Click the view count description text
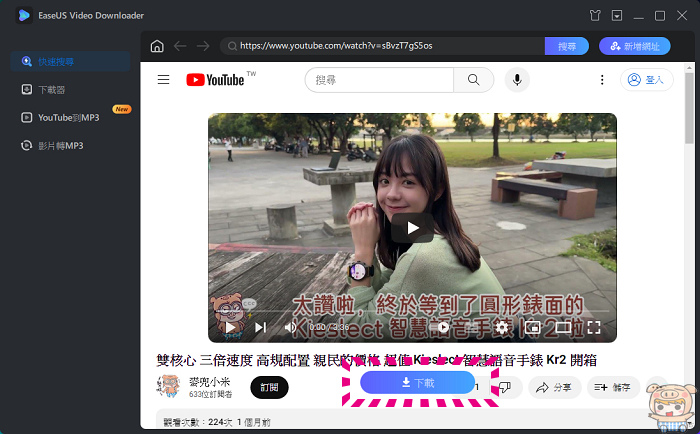The height and width of the screenshot is (434, 700). tap(217, 422)
